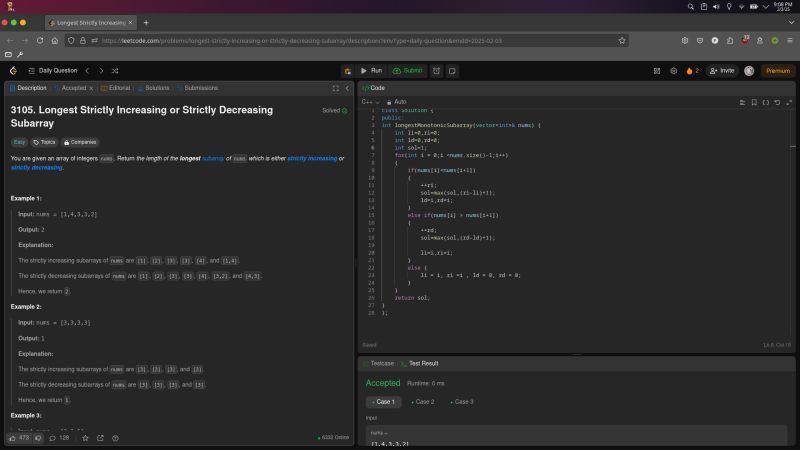The width and height of the screenshot is (800, 450).
Task: Expand the Topics tag
Action: pos(44,142)
